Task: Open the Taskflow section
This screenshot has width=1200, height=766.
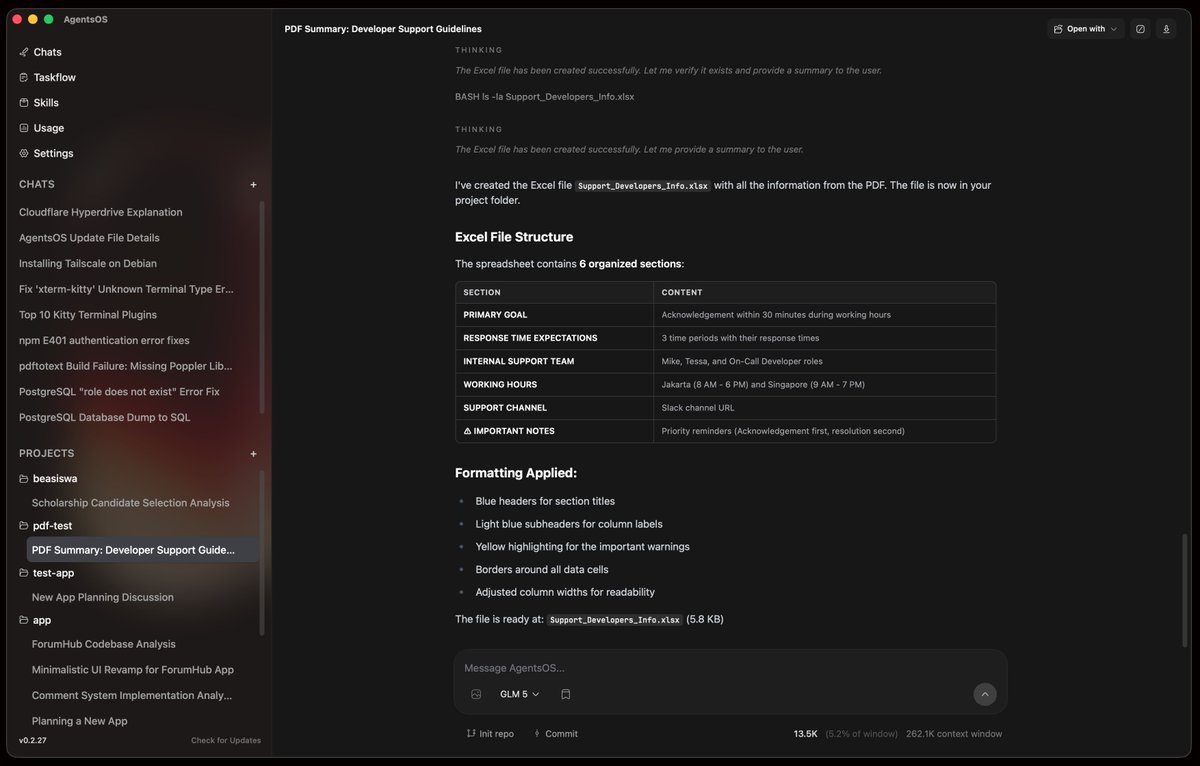Action: coord(47,77)
